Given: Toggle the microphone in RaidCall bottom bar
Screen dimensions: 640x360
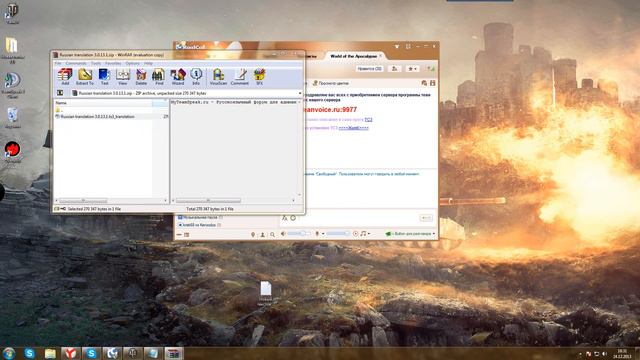Looking at the screenshot, I should pos(317,234).
